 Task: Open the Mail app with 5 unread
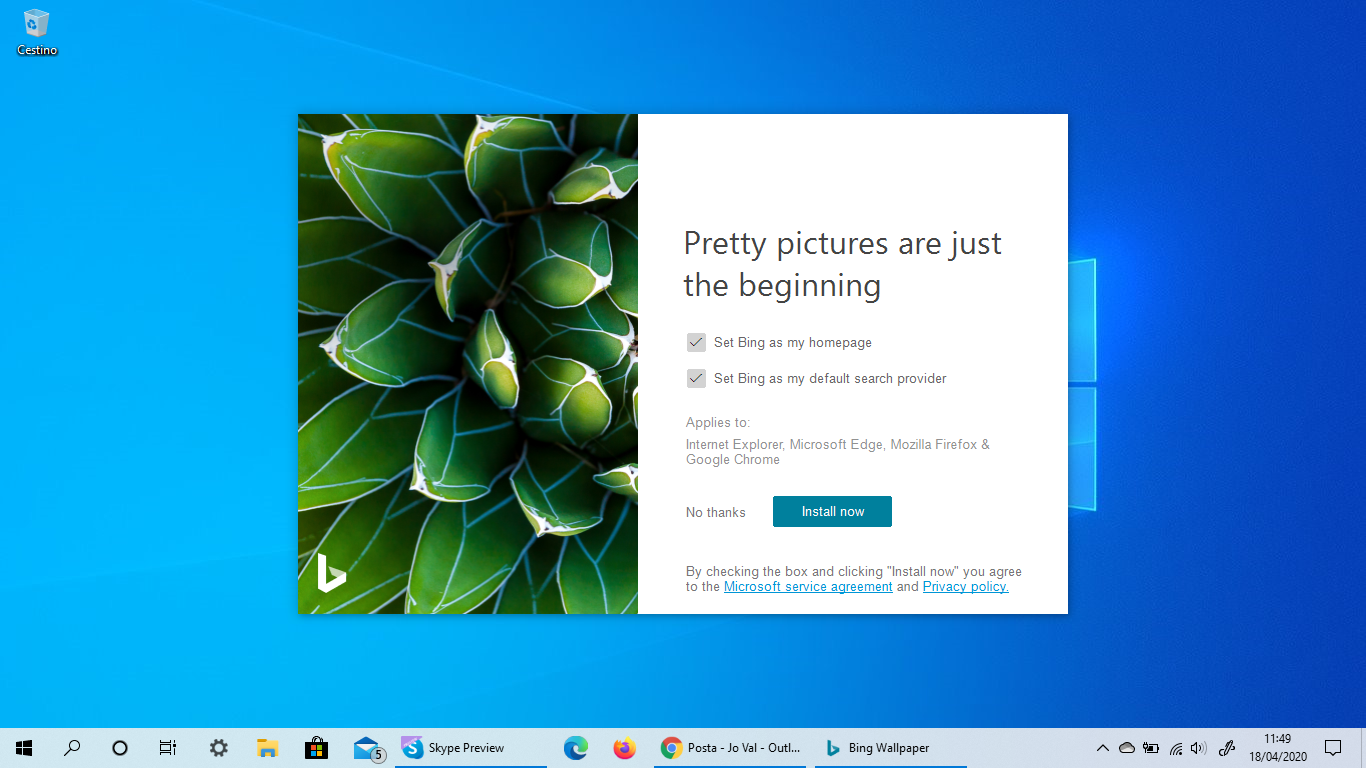368,748
